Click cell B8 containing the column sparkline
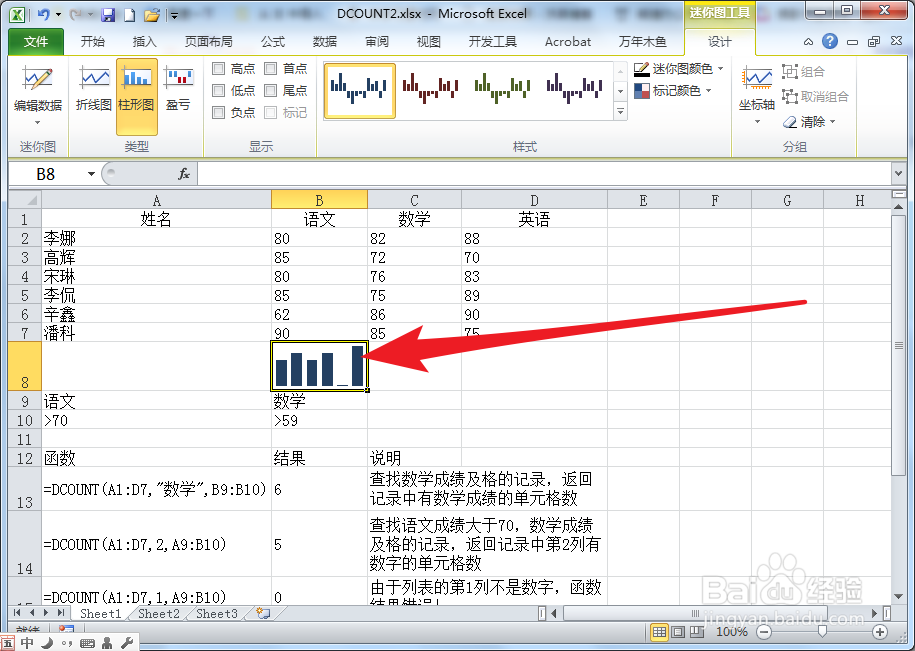915x651 pixels. coord(319,366)
